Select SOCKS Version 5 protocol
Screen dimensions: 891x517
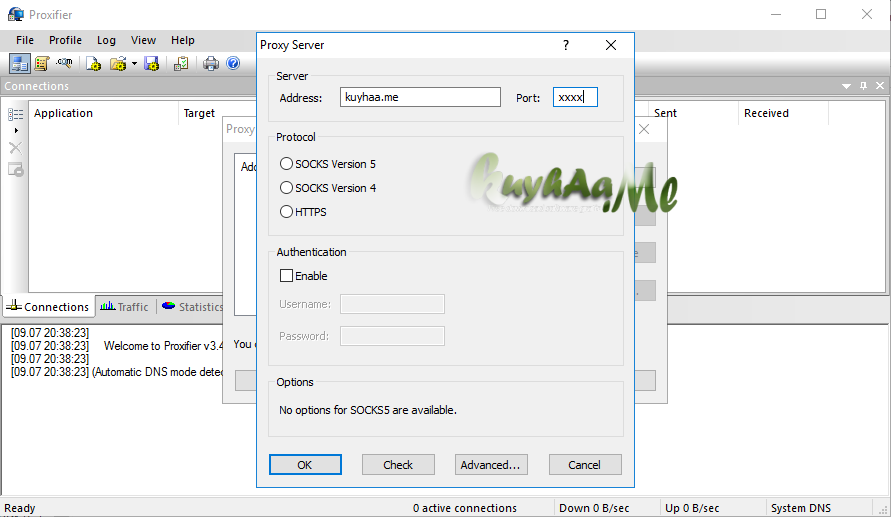(x=328, y=164)
